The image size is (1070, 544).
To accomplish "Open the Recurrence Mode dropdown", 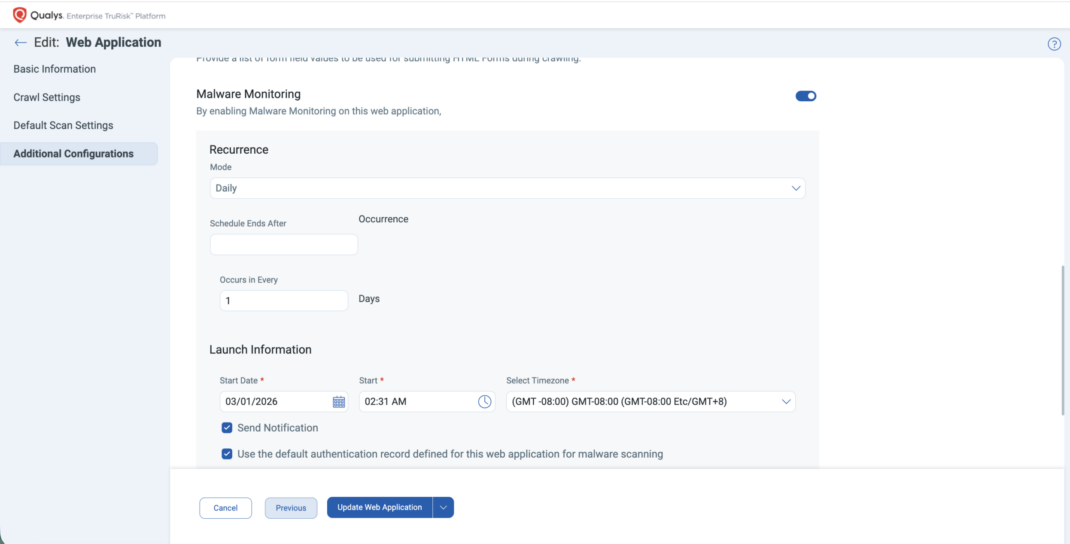I will 507,188.
